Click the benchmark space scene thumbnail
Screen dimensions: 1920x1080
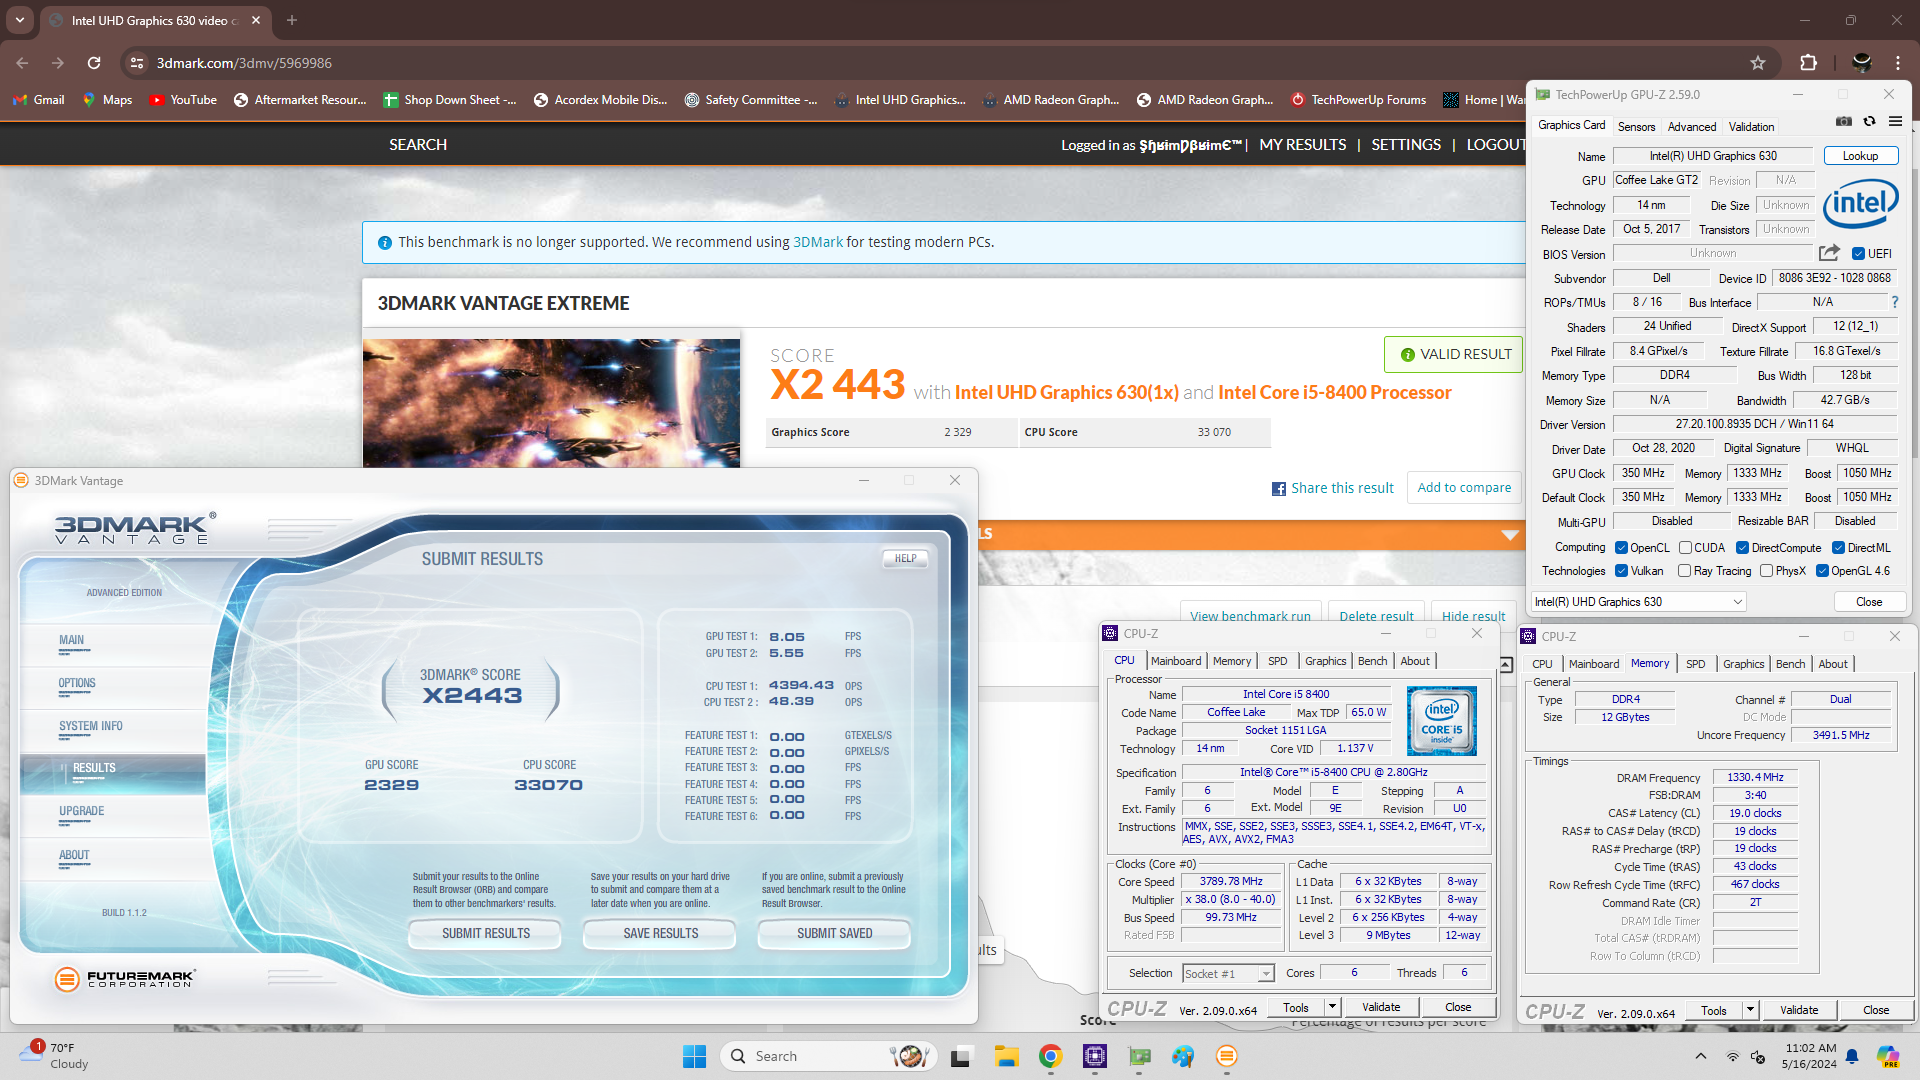(x=551, y=403)
